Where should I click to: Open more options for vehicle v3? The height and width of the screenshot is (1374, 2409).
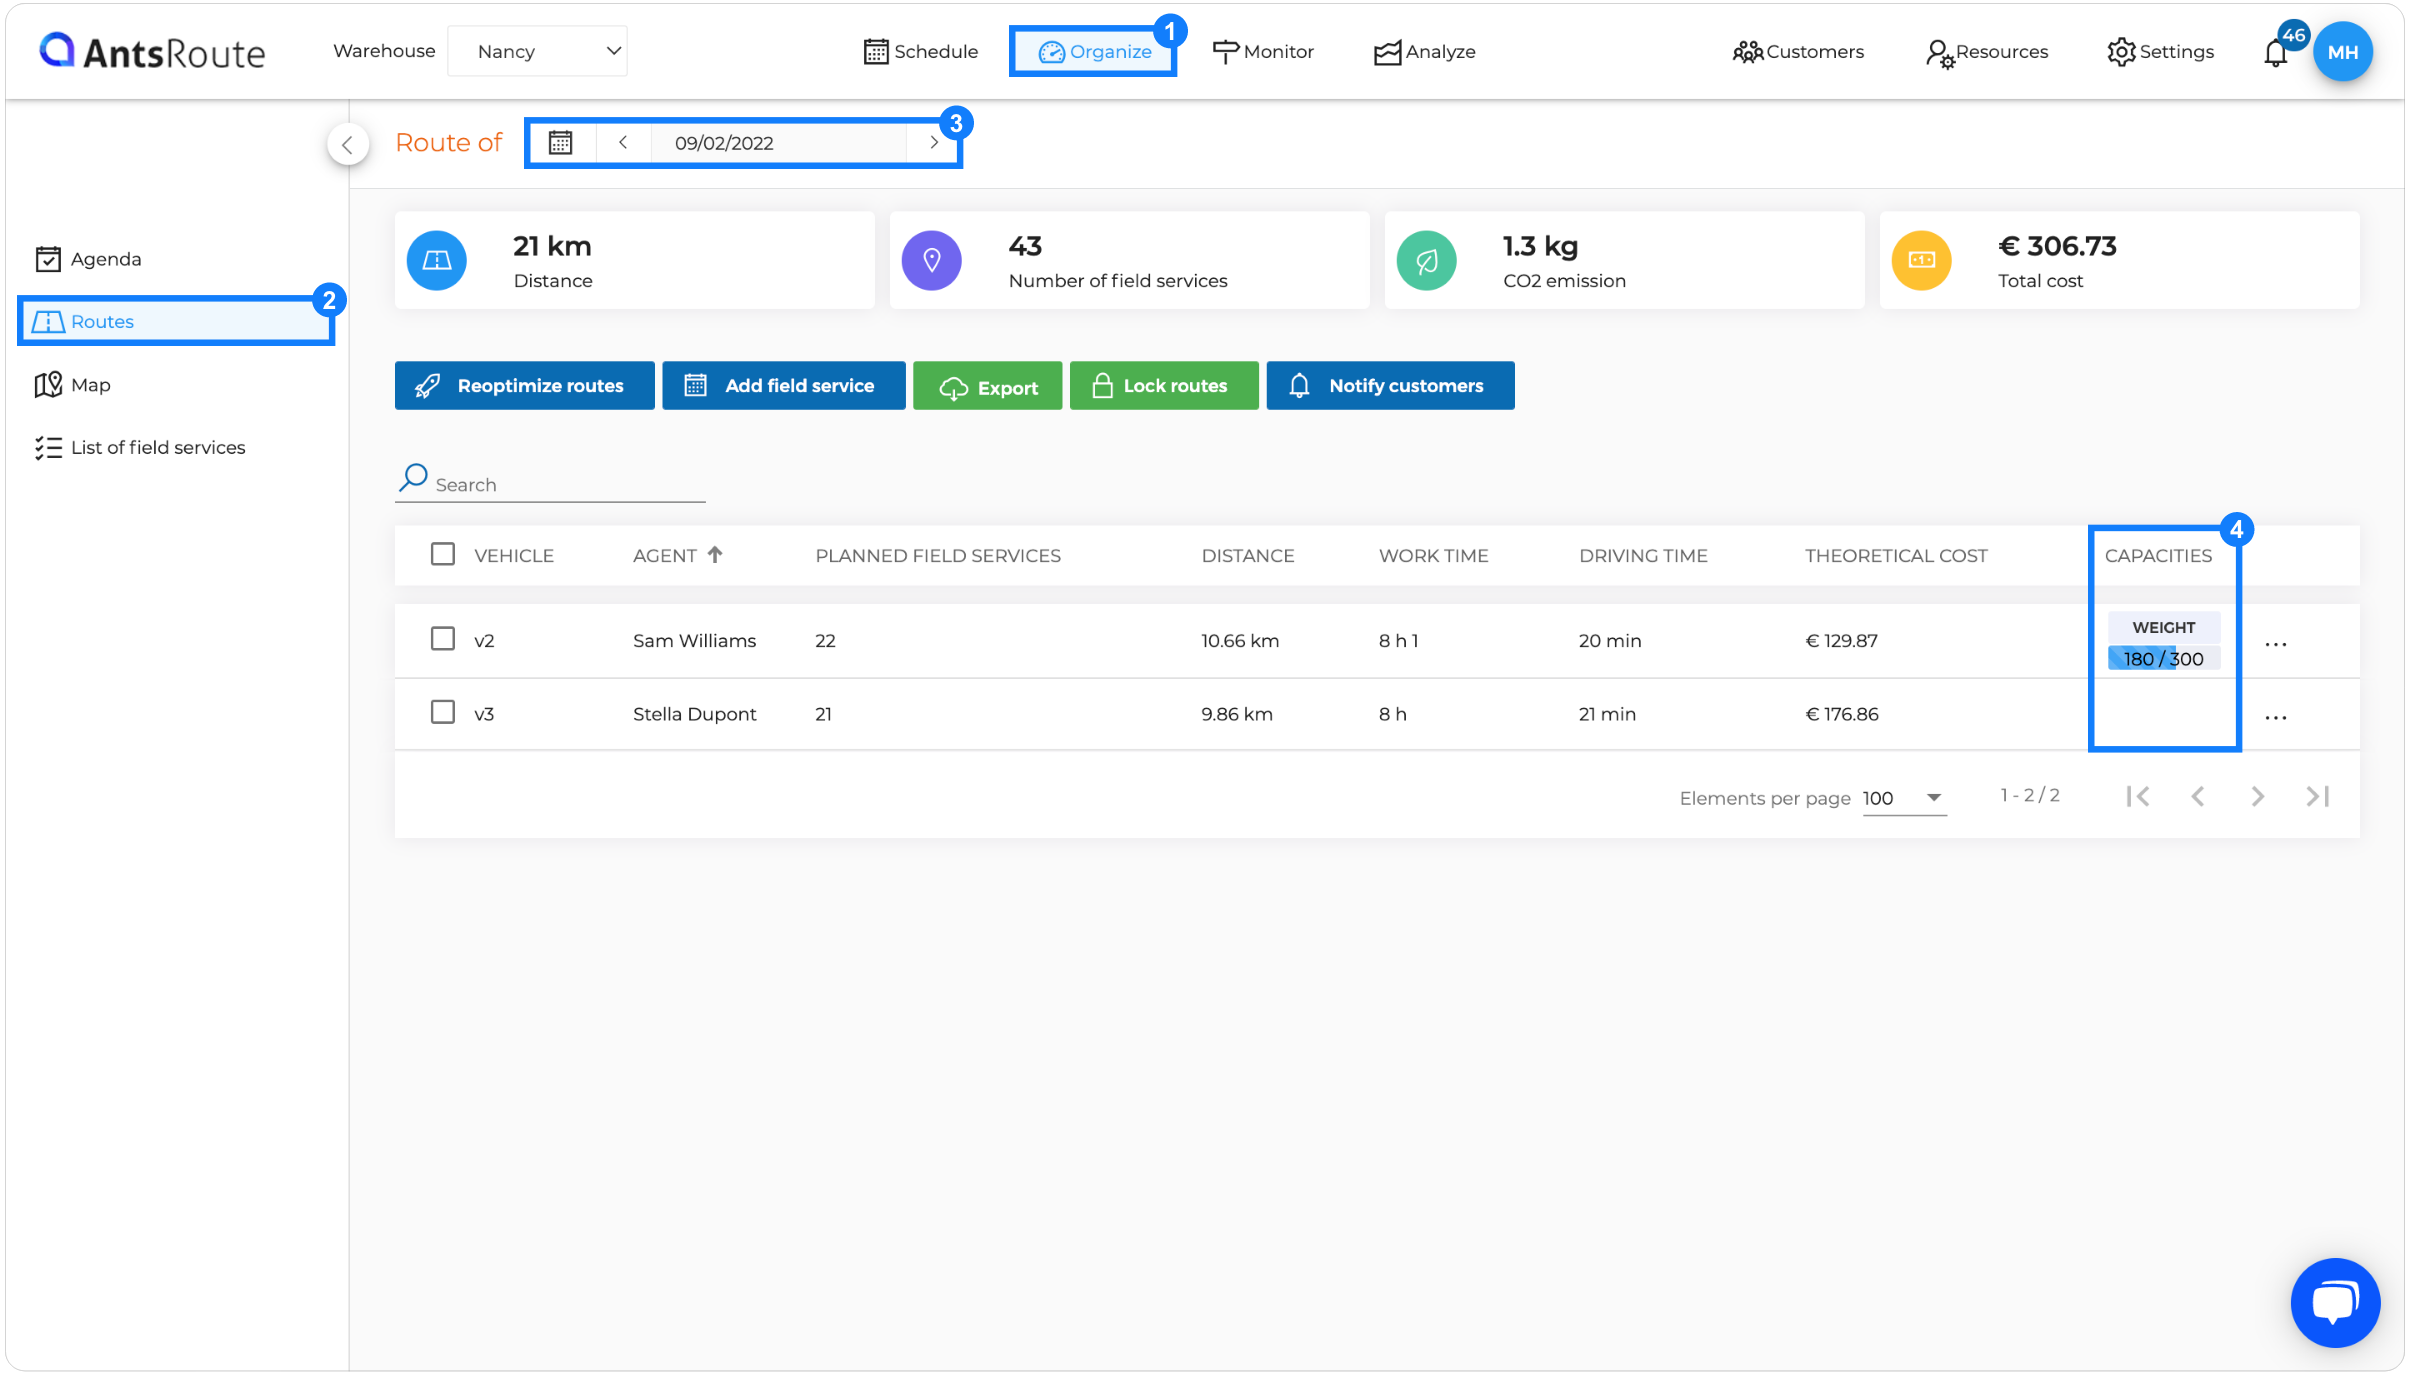[2276, 717]
